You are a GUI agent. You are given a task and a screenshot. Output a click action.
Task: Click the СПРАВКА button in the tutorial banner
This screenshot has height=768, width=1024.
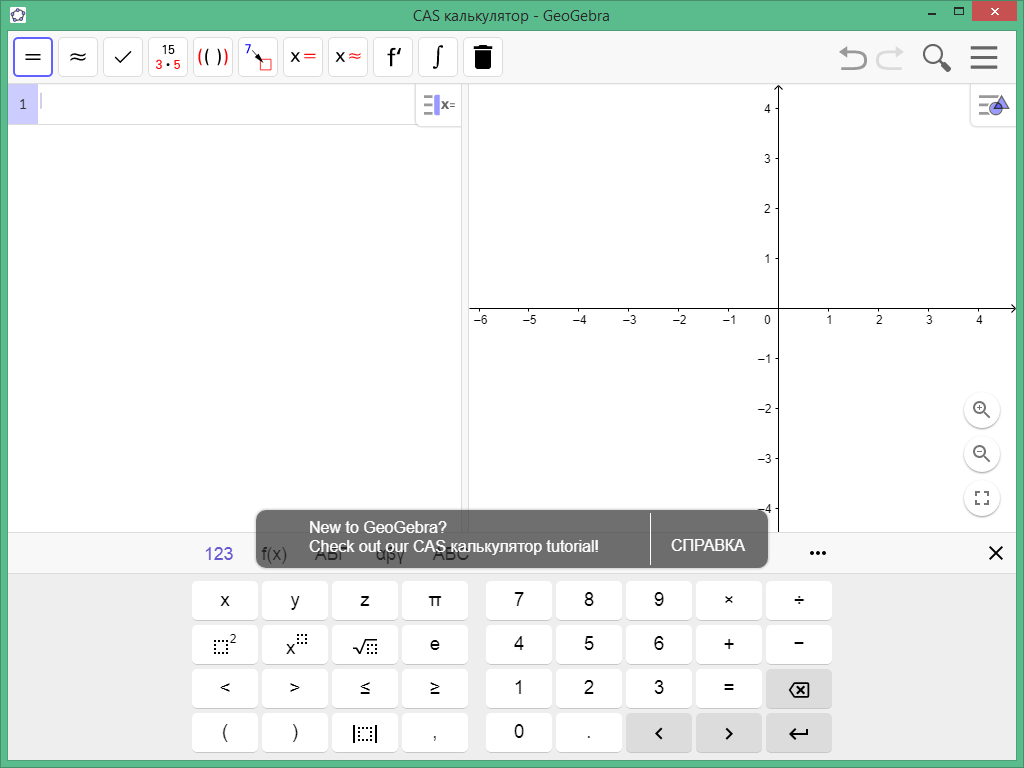[708, 545]
